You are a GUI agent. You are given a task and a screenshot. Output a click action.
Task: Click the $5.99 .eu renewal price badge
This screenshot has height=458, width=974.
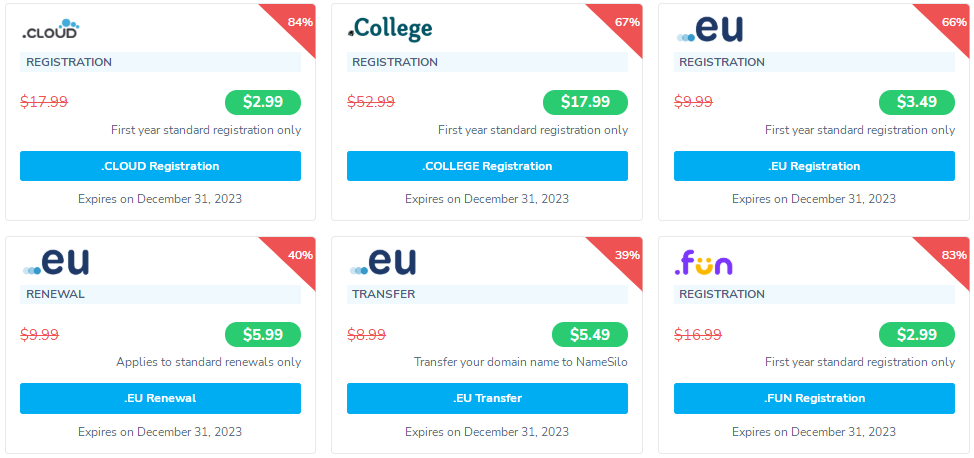[x=263, y=334]
